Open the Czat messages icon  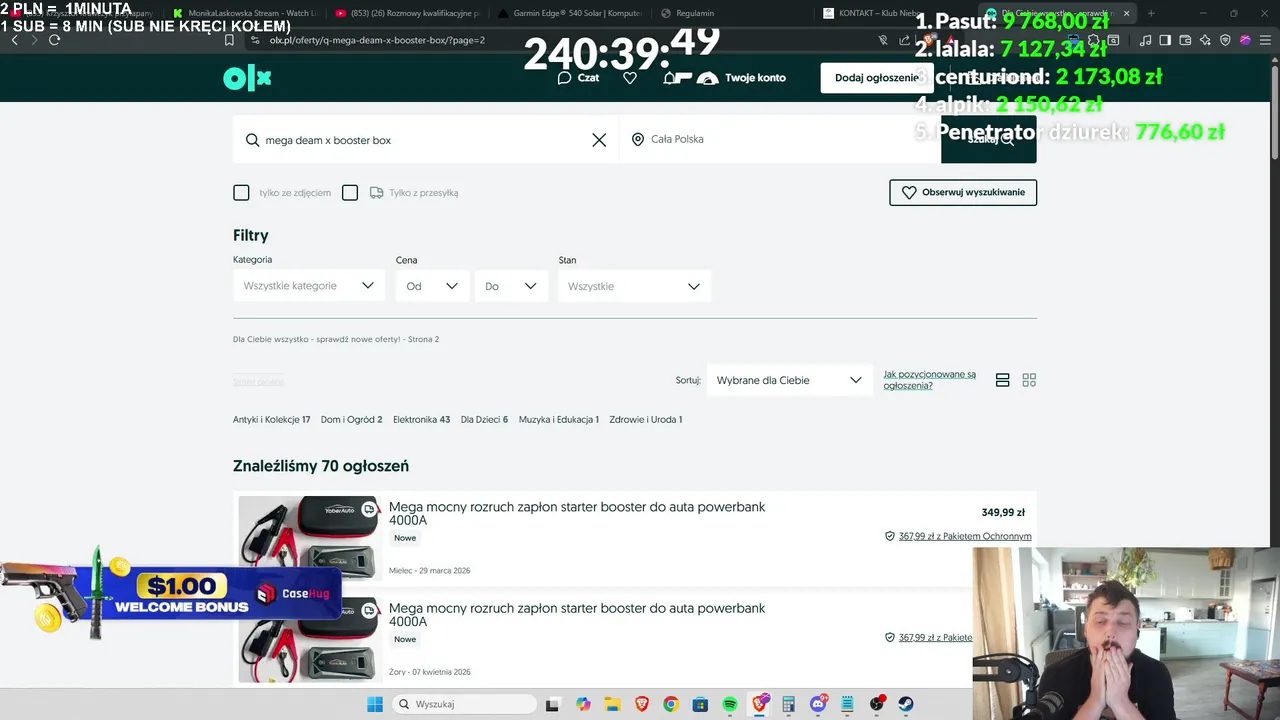578,78
